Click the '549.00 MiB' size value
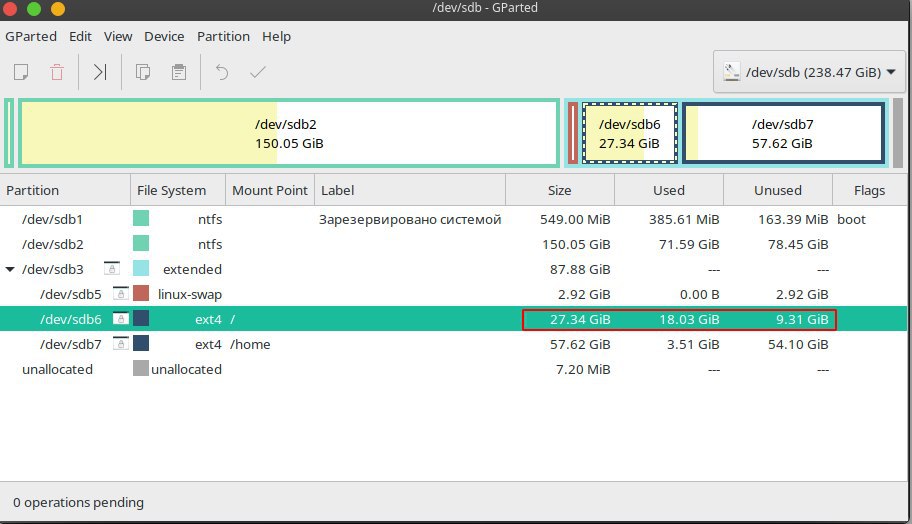Screen dimensions: 912x524 (575, 219)
